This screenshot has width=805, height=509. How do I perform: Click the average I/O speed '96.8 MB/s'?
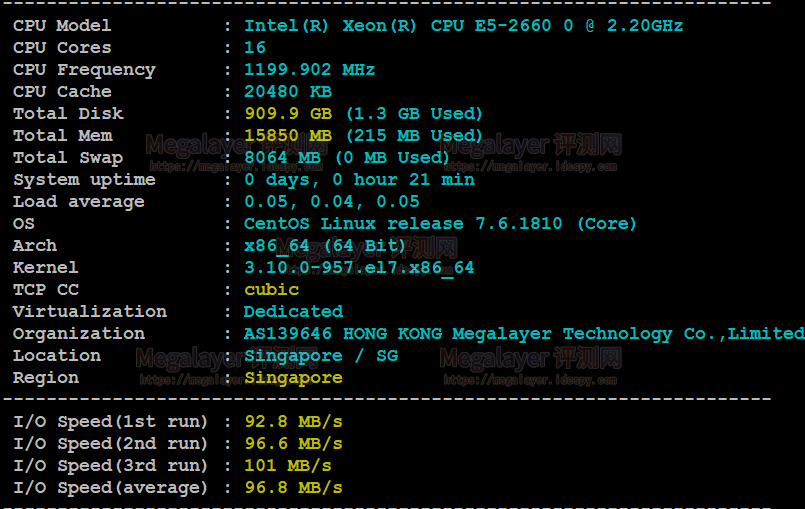(293, 488)
